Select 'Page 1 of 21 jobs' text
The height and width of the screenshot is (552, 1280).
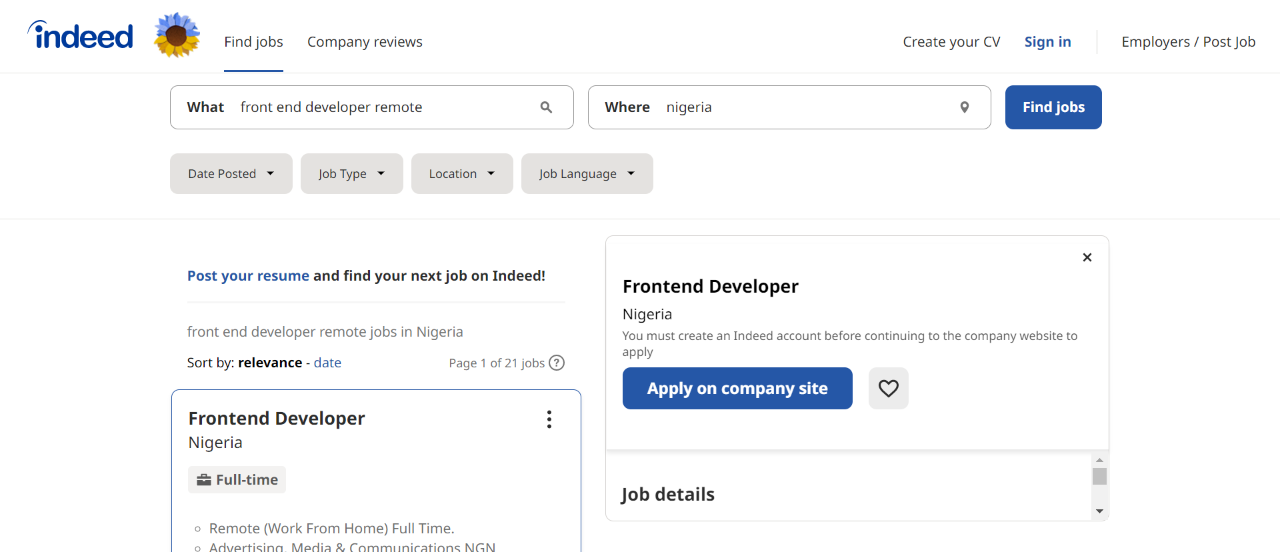497,363
